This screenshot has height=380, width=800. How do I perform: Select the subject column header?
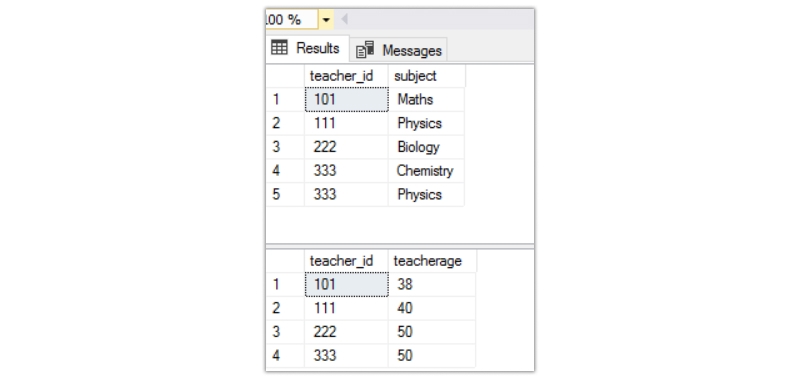pyautogui.click(x=427, y=76)
